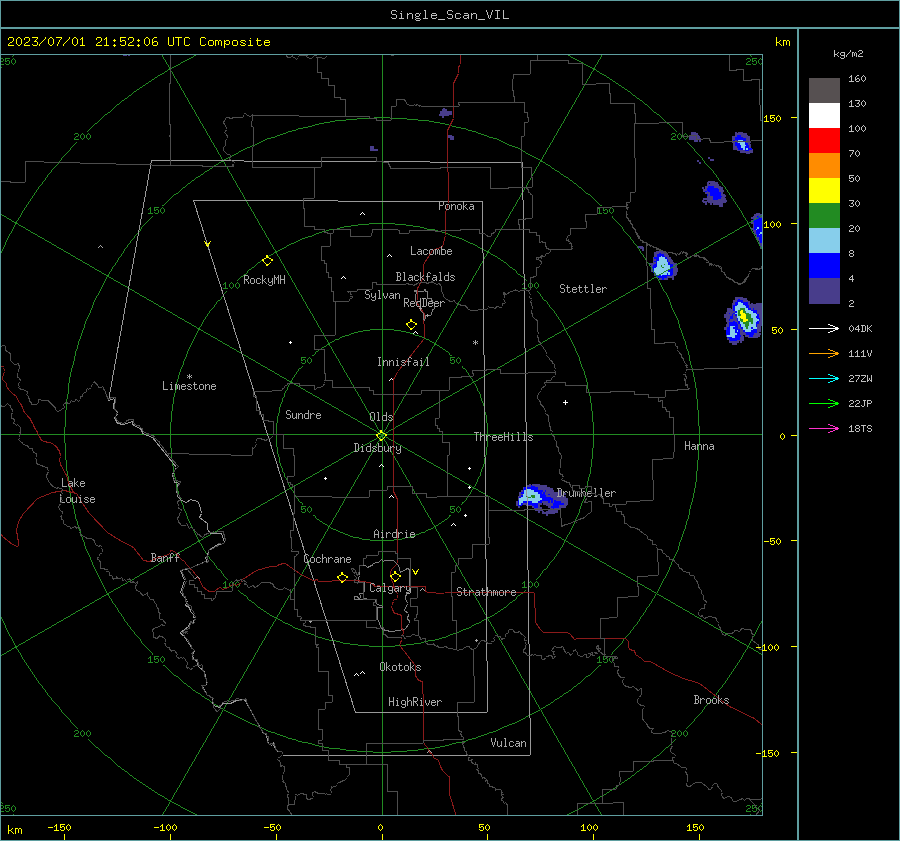Pick the purple 2-4 color swatch
900x841 pixels.
click(824, 291)
